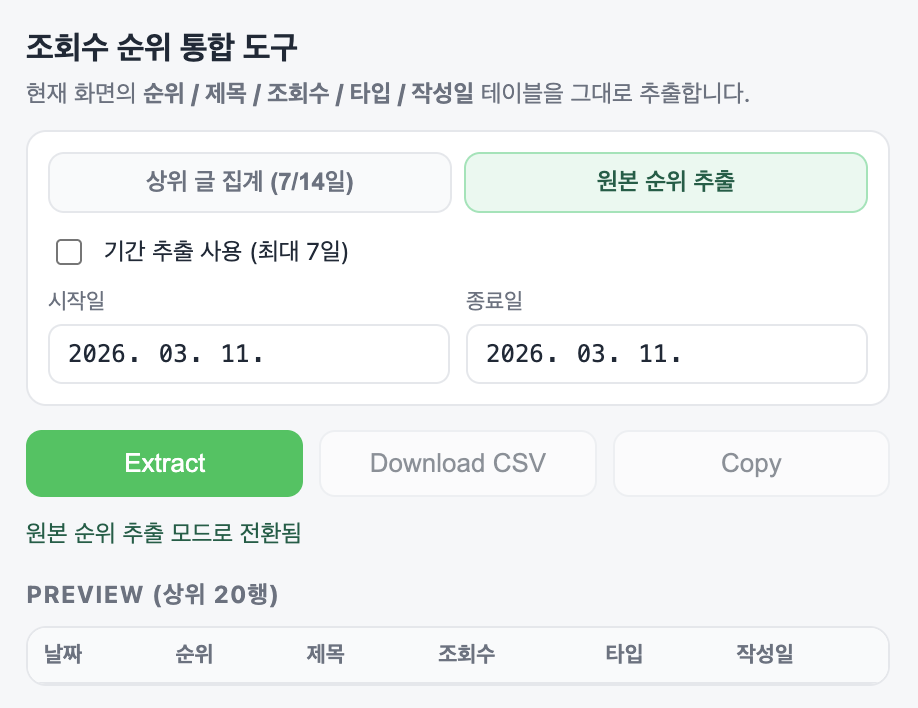
Task: Click the Copy button
Action: click(x=750, y=463)
